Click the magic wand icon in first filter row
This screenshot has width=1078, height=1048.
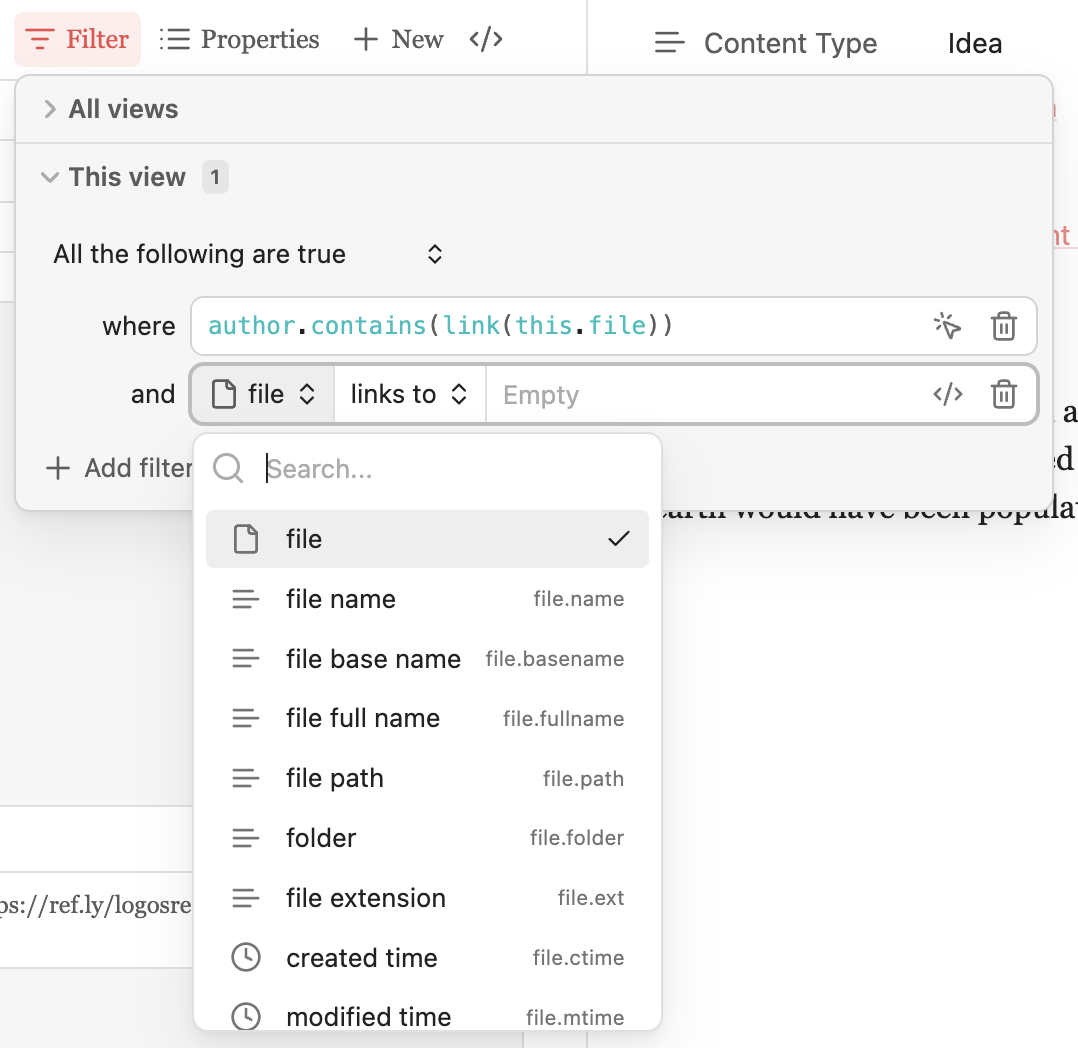947,326
